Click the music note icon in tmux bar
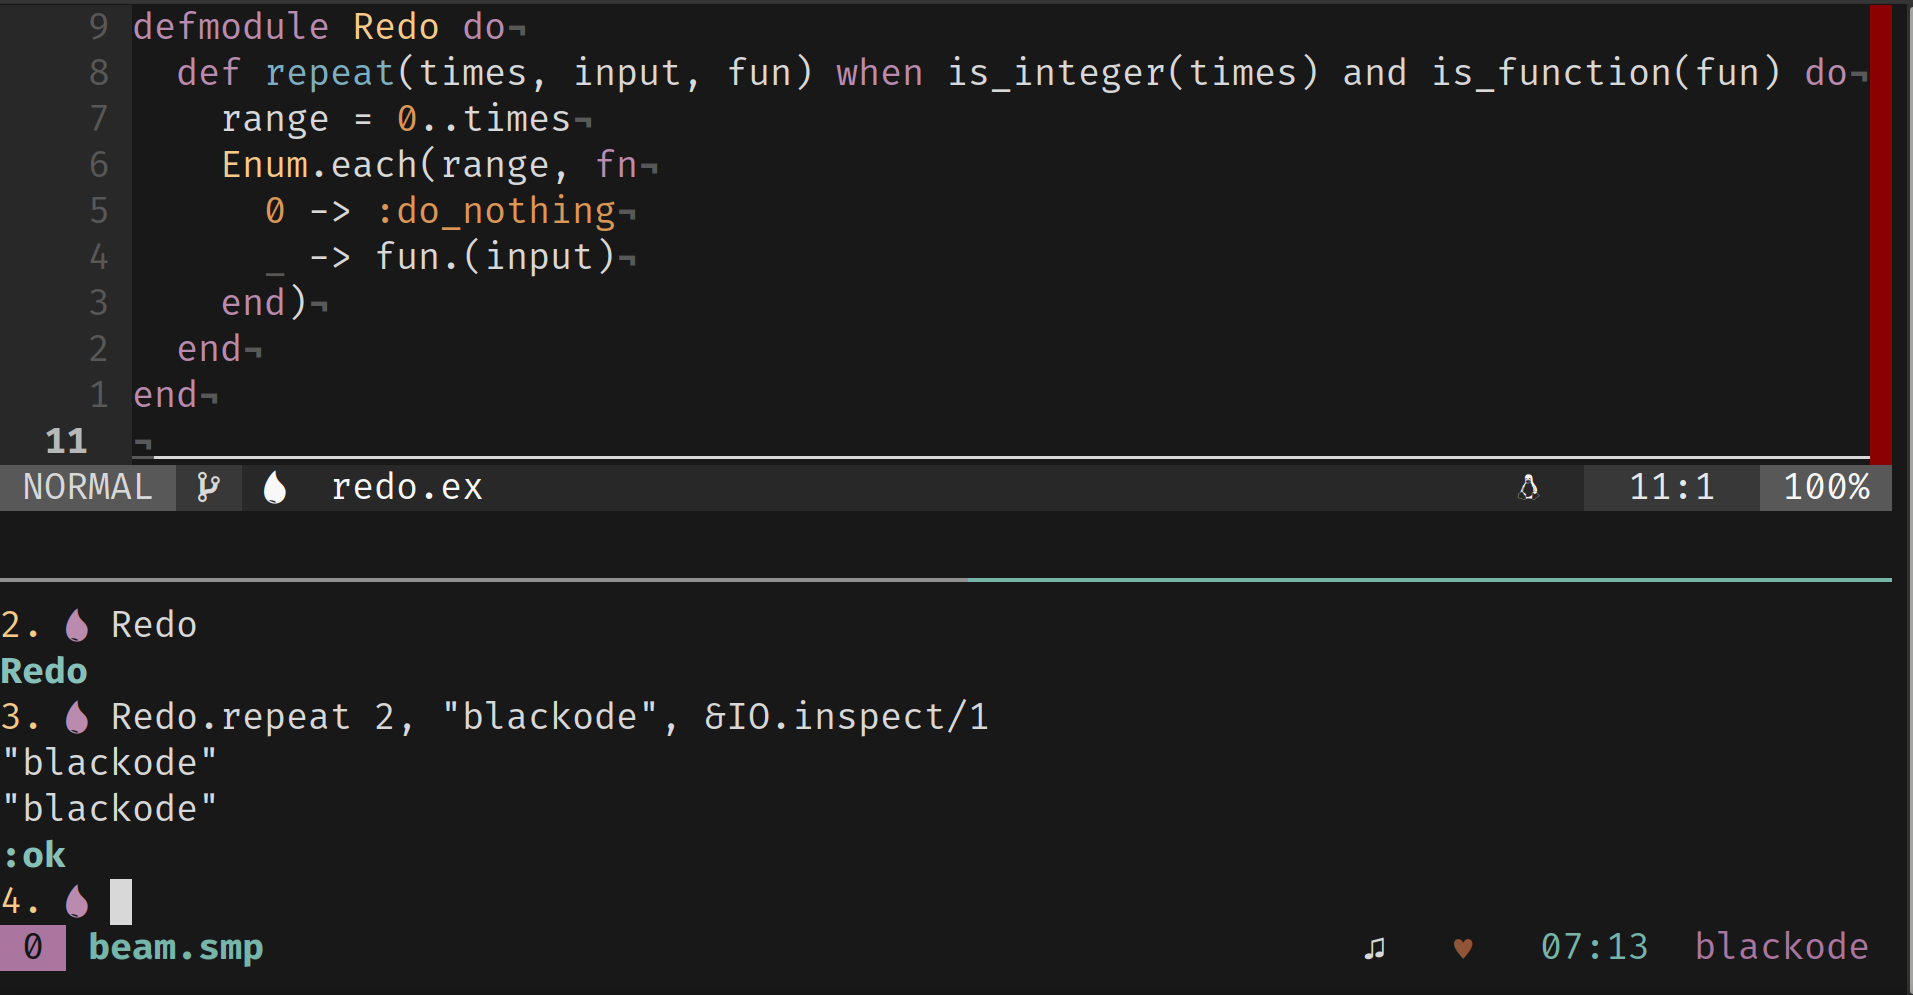This screenshot has width=1913, height=995. pyautogui.click(x=1374, y=947)
